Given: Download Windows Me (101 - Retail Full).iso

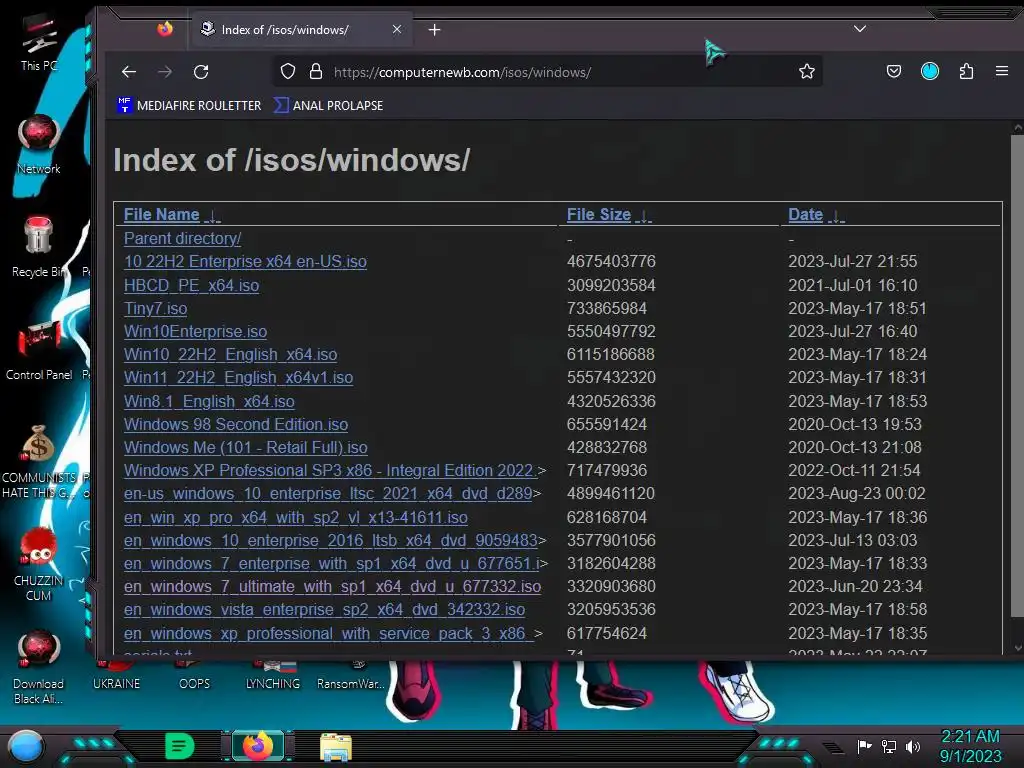Looking at the screenshot, I should pos(246,447).
